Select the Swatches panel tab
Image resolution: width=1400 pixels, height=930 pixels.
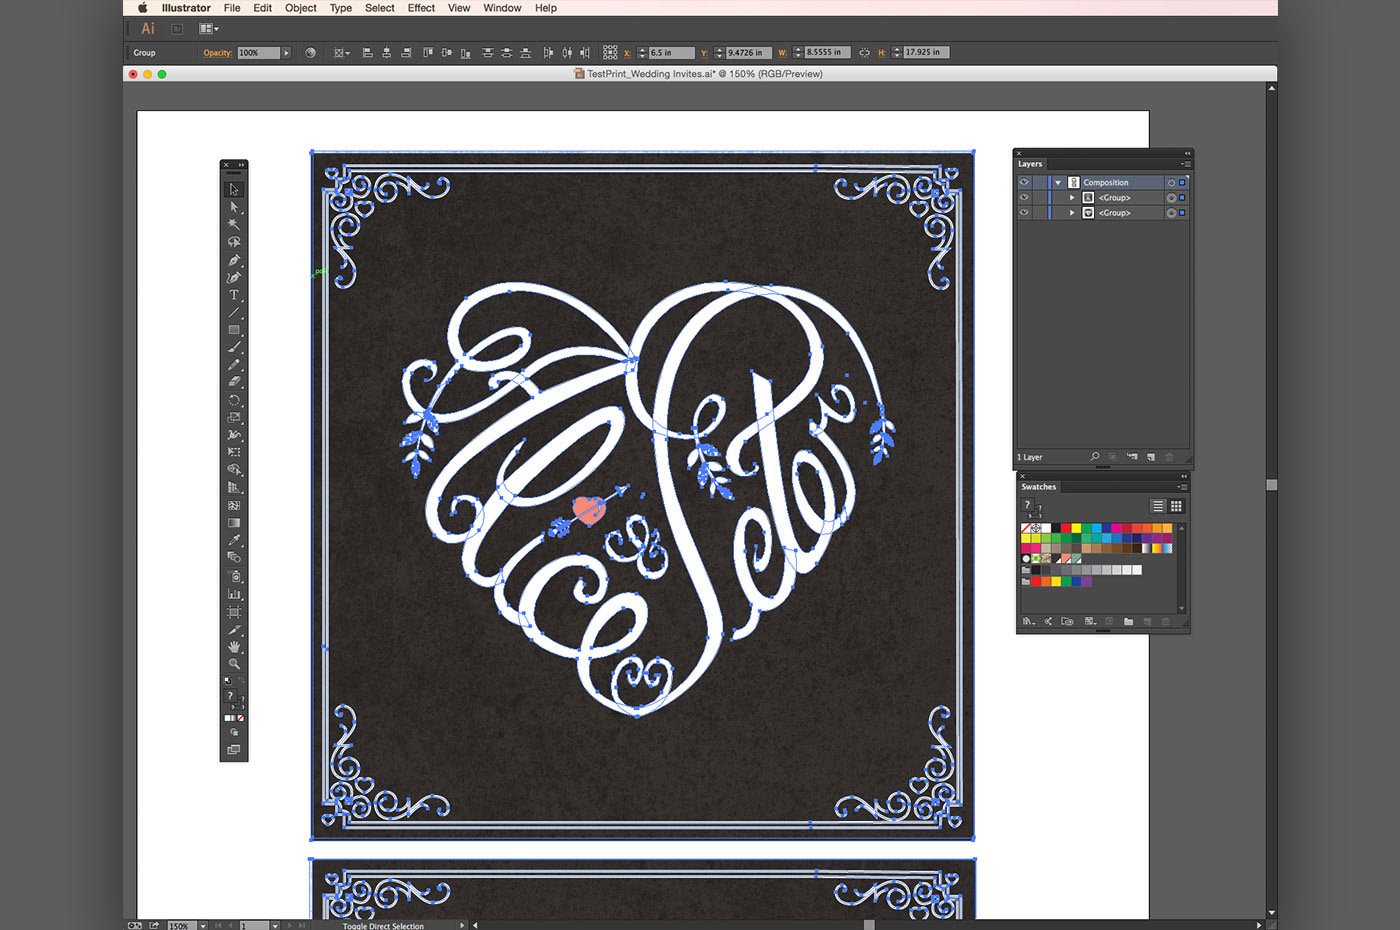click(x=1038, y=487)
